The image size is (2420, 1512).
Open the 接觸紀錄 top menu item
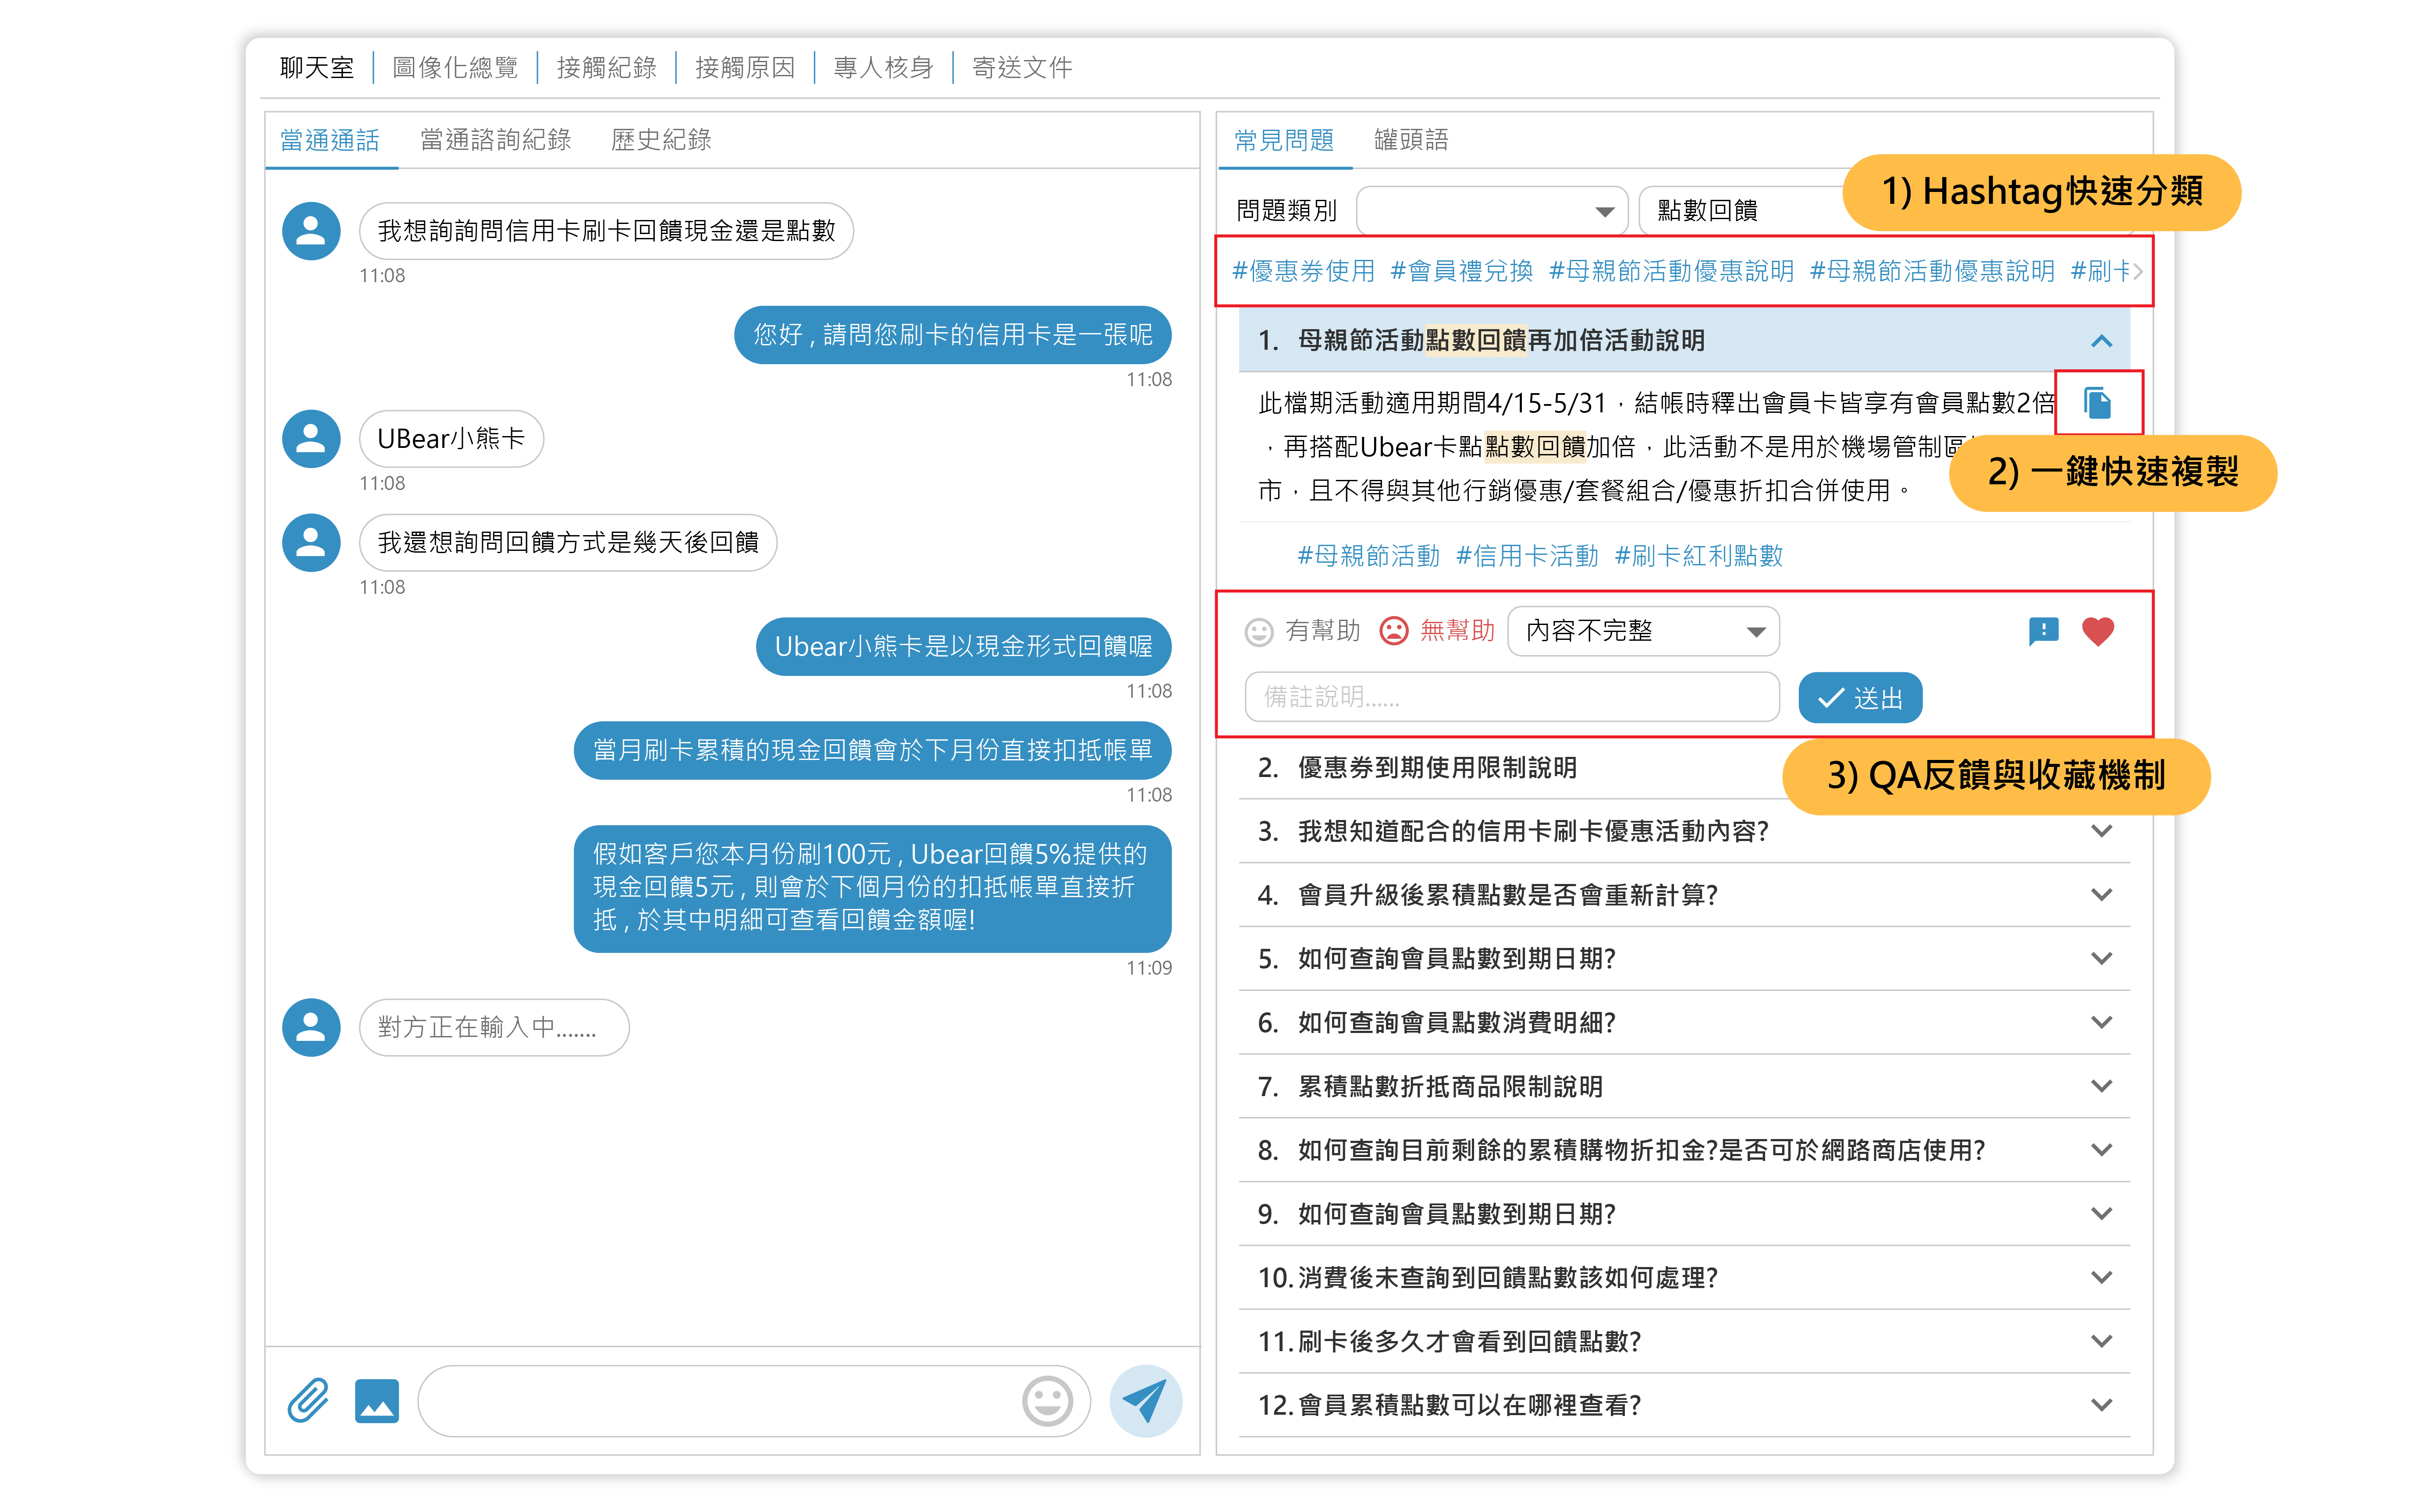coord(606,68)
